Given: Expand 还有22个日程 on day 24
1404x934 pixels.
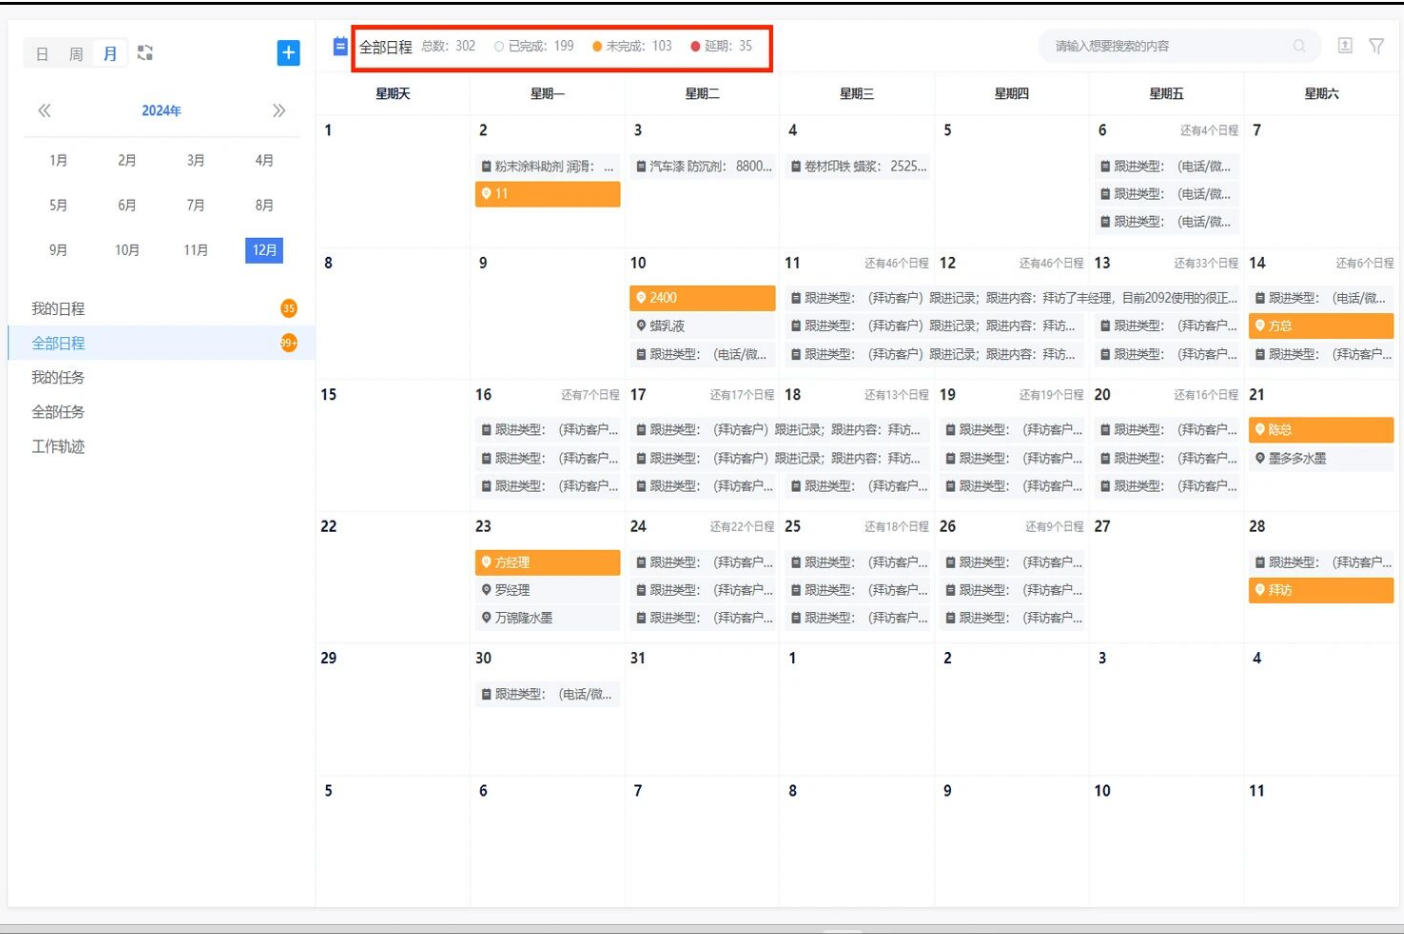Looking at the screenshot, I should (742, 526).
